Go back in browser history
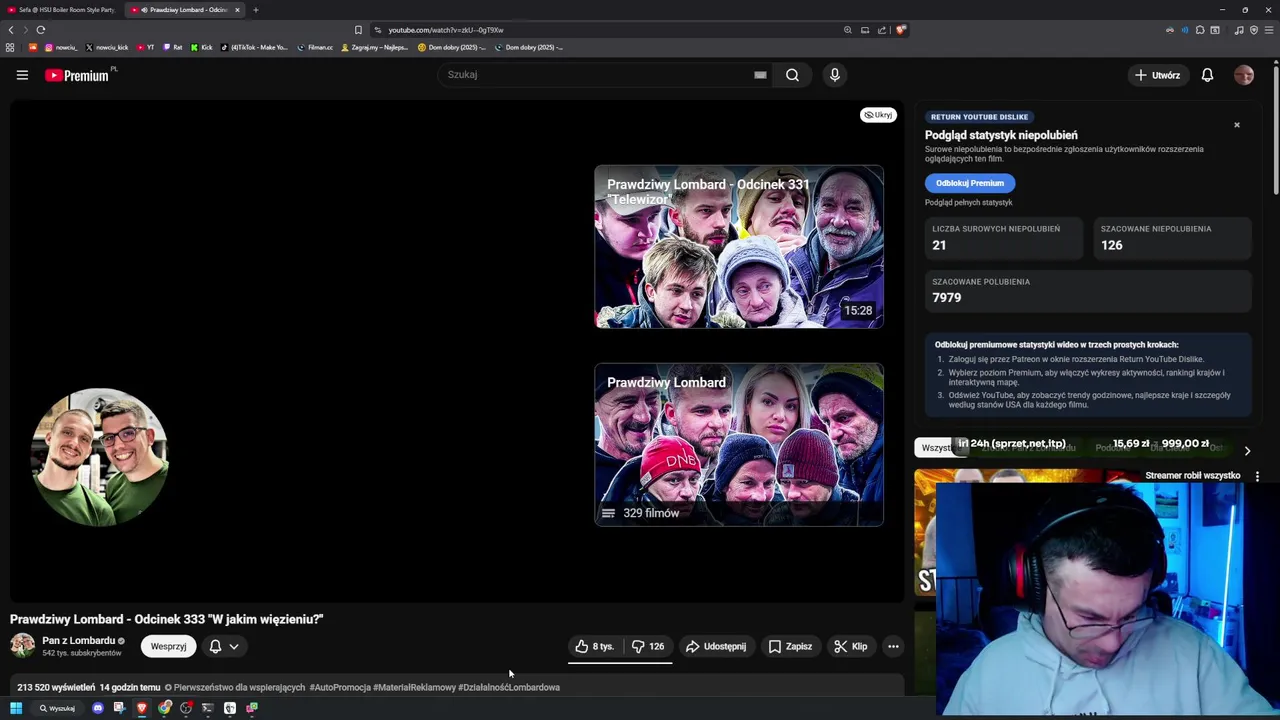The image size is (1280, 720). 11,30
